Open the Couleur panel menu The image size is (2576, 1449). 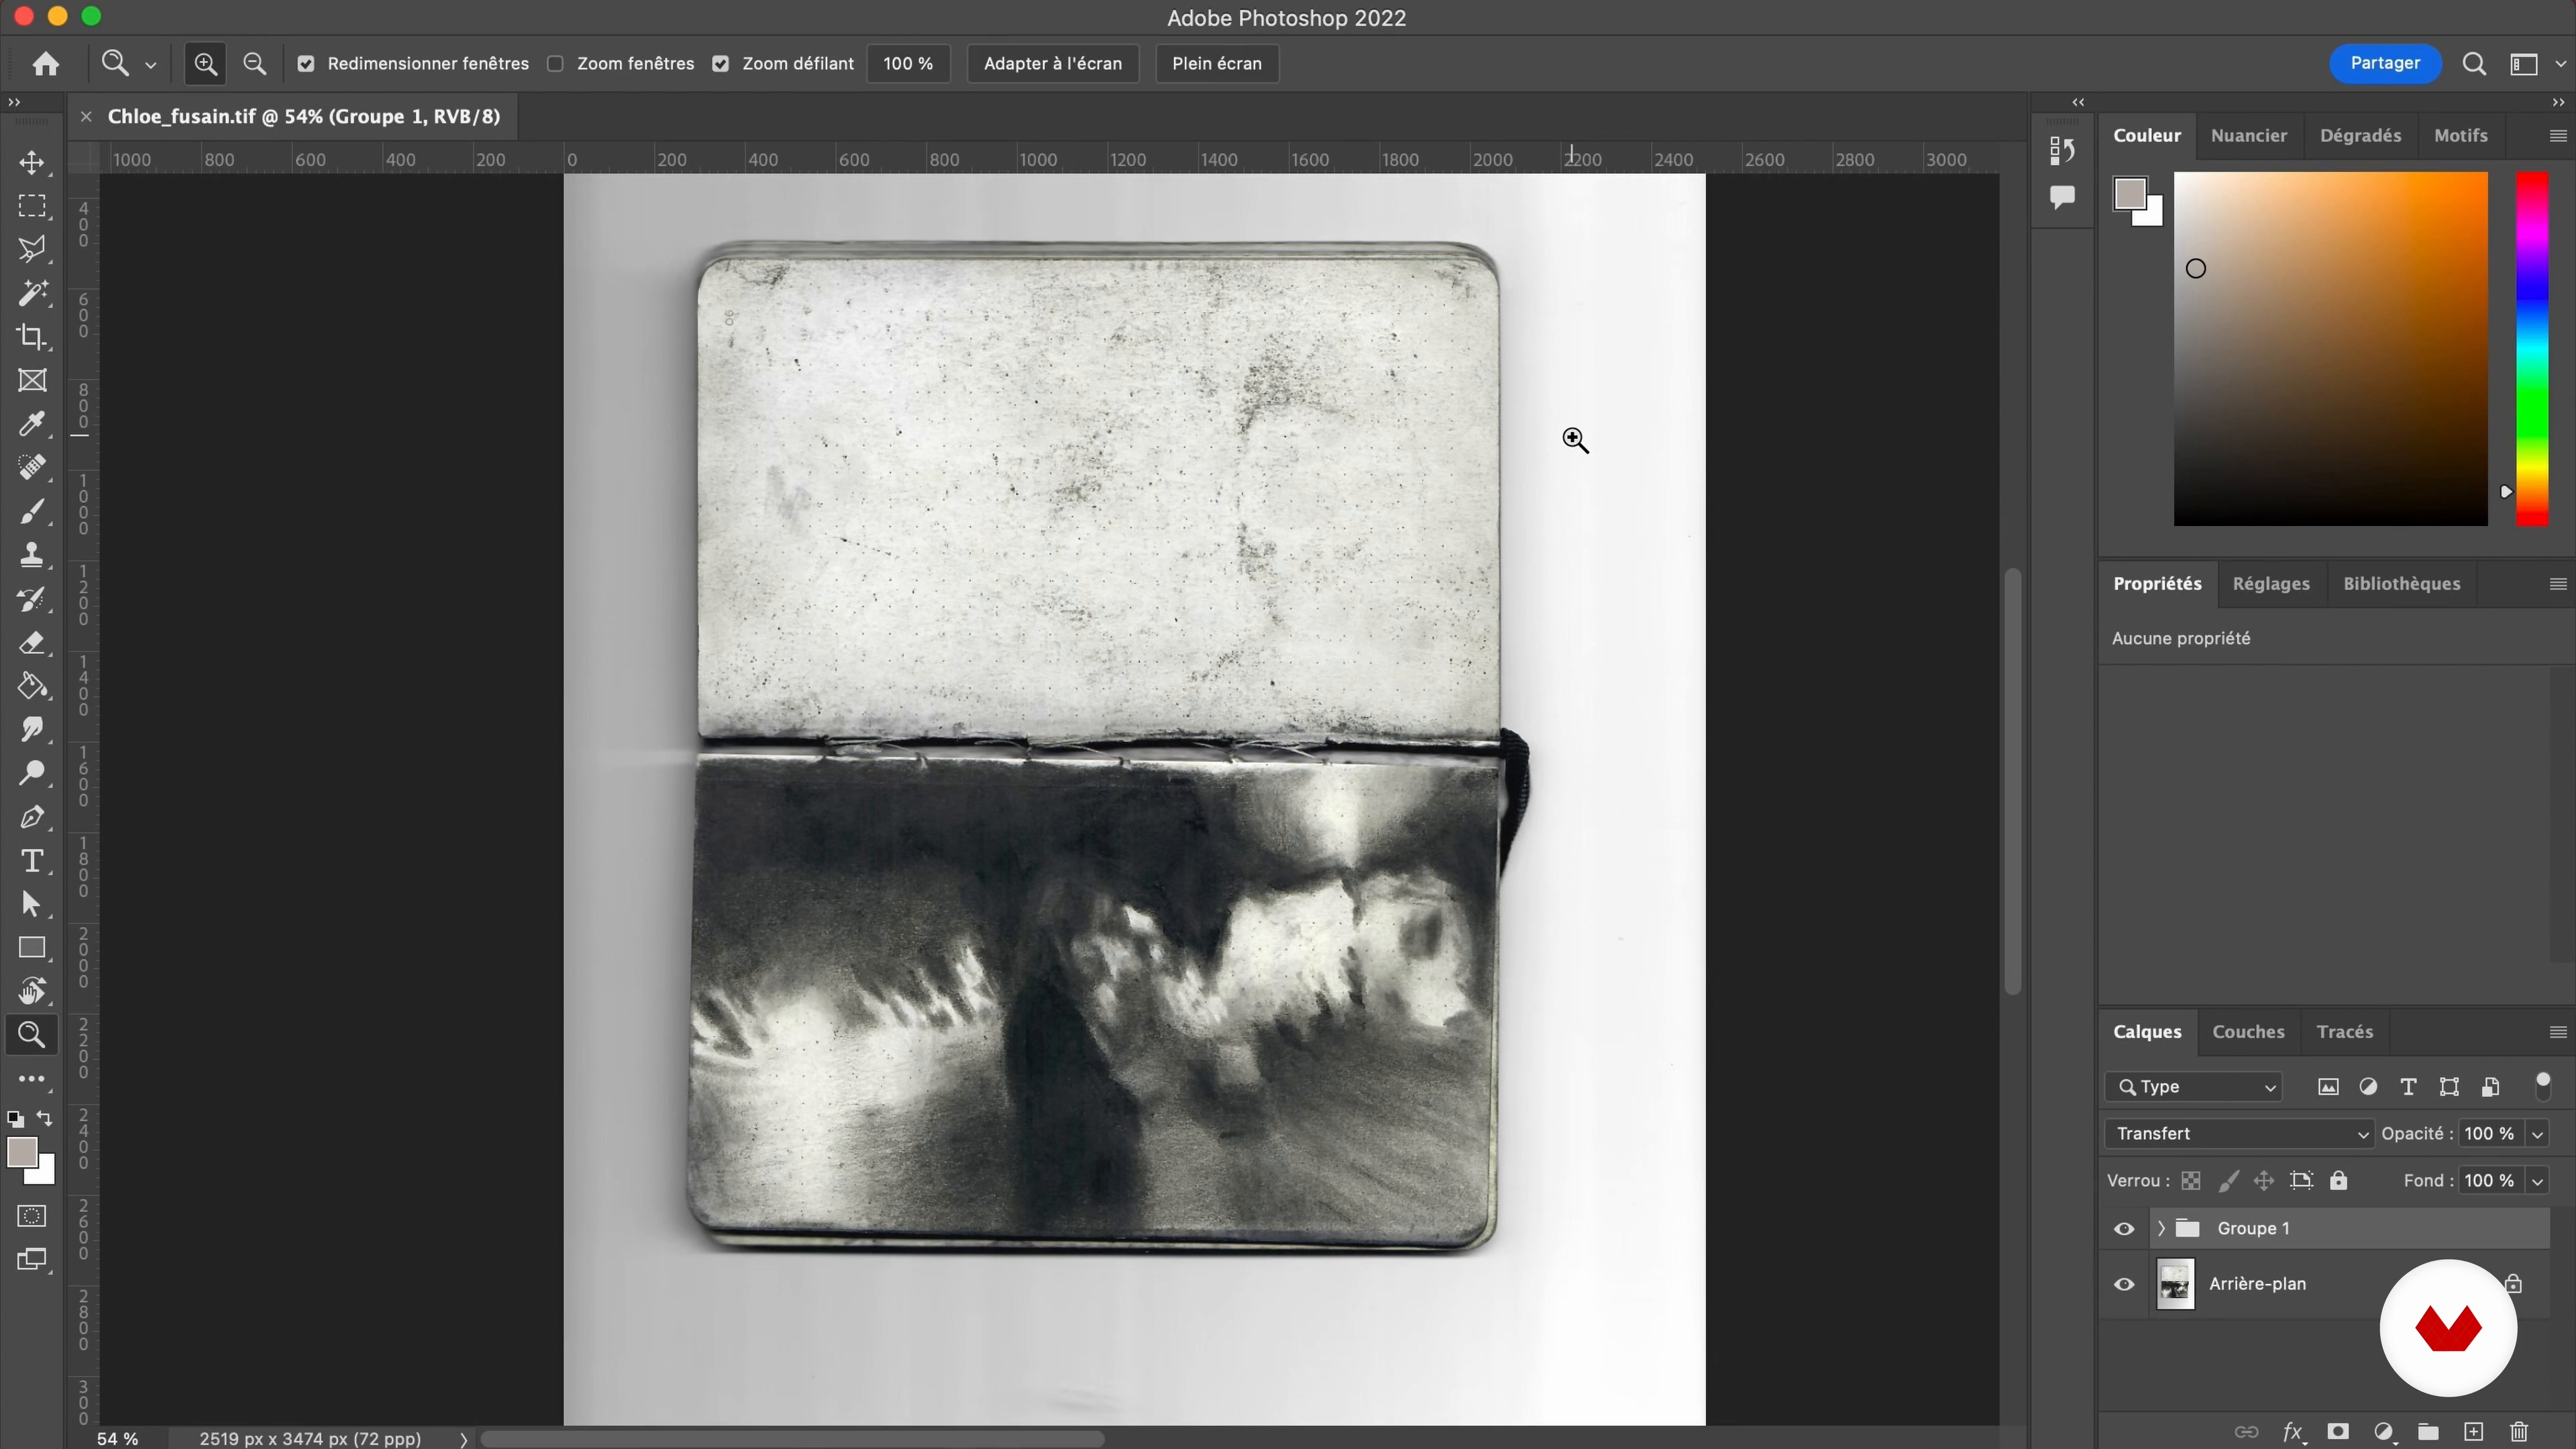click(2558, 136)
